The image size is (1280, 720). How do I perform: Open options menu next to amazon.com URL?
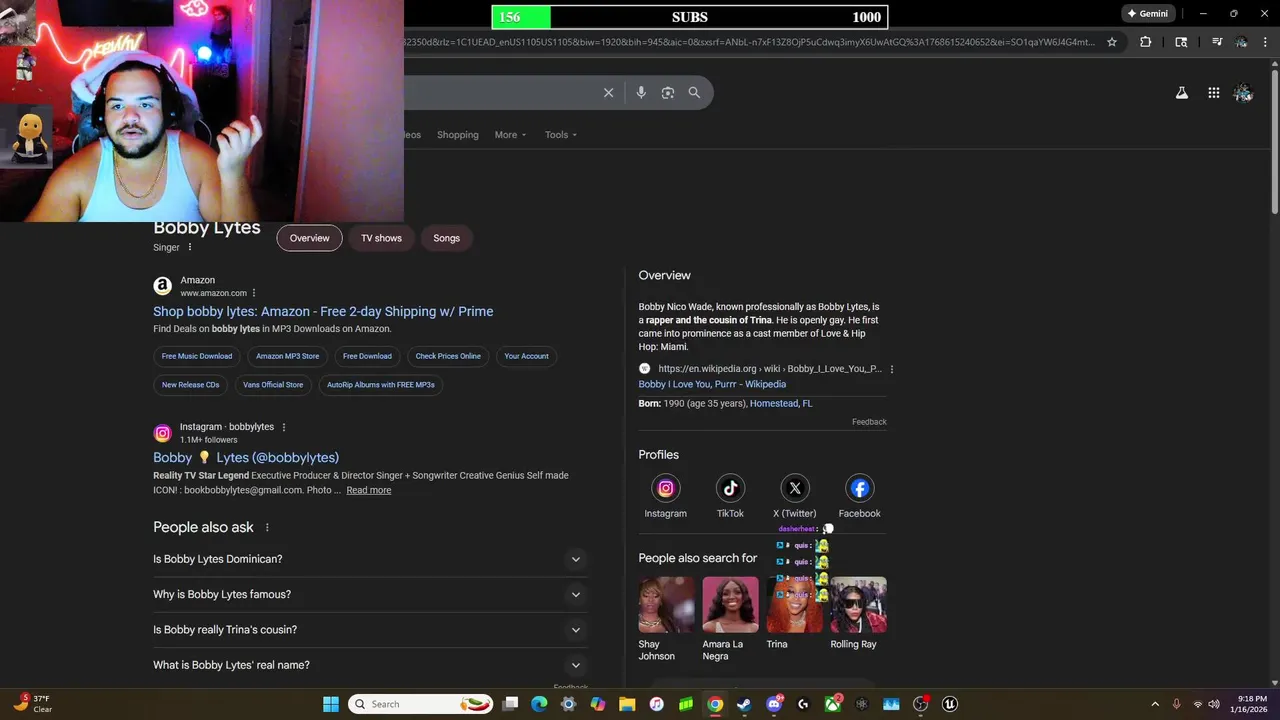coord(254,293)
